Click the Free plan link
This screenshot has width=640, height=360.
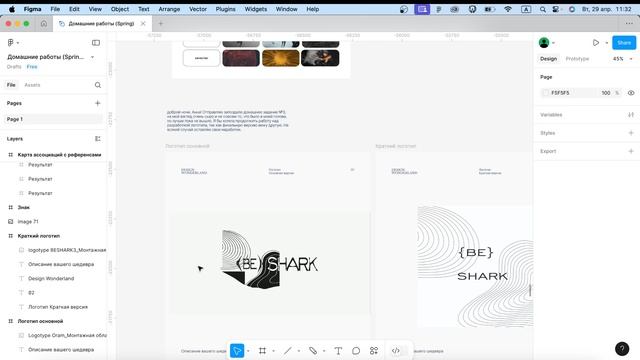pos(32,67)
